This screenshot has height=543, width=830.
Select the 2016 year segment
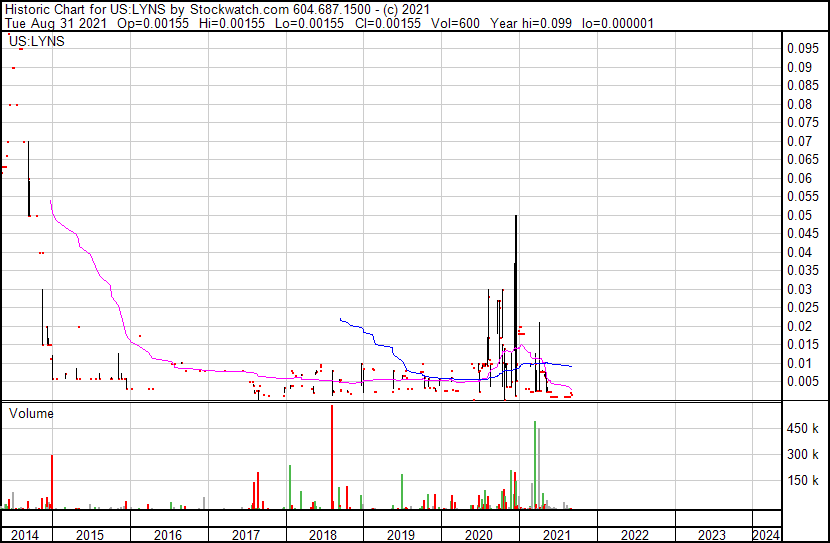pos(168,535)
